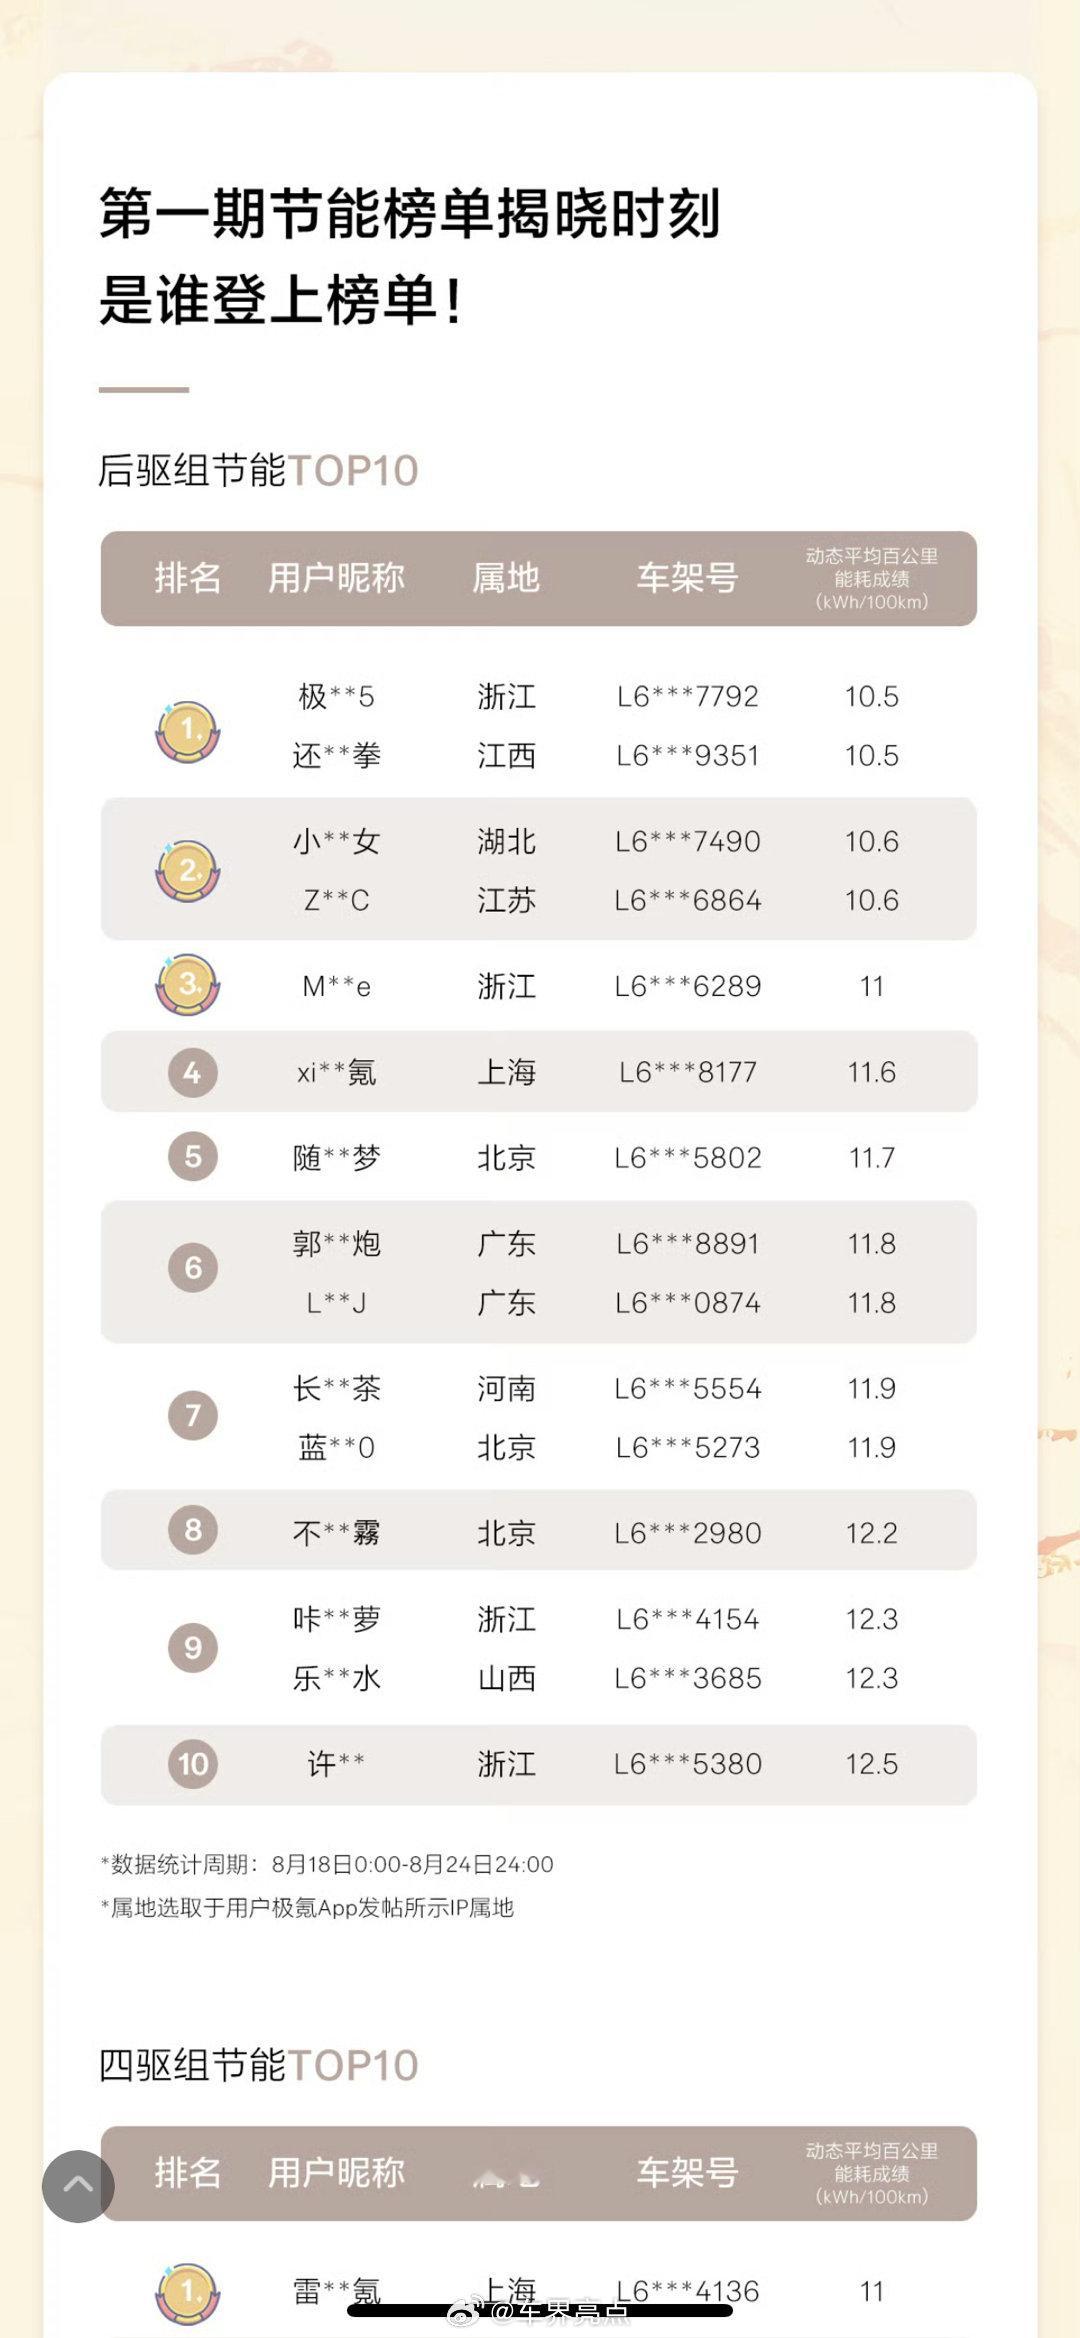Viewport: 1080px width, 2338px height.
Task: Click VIN L6***5380 in rank 10 row
Action: click(x=688, y=1764)
